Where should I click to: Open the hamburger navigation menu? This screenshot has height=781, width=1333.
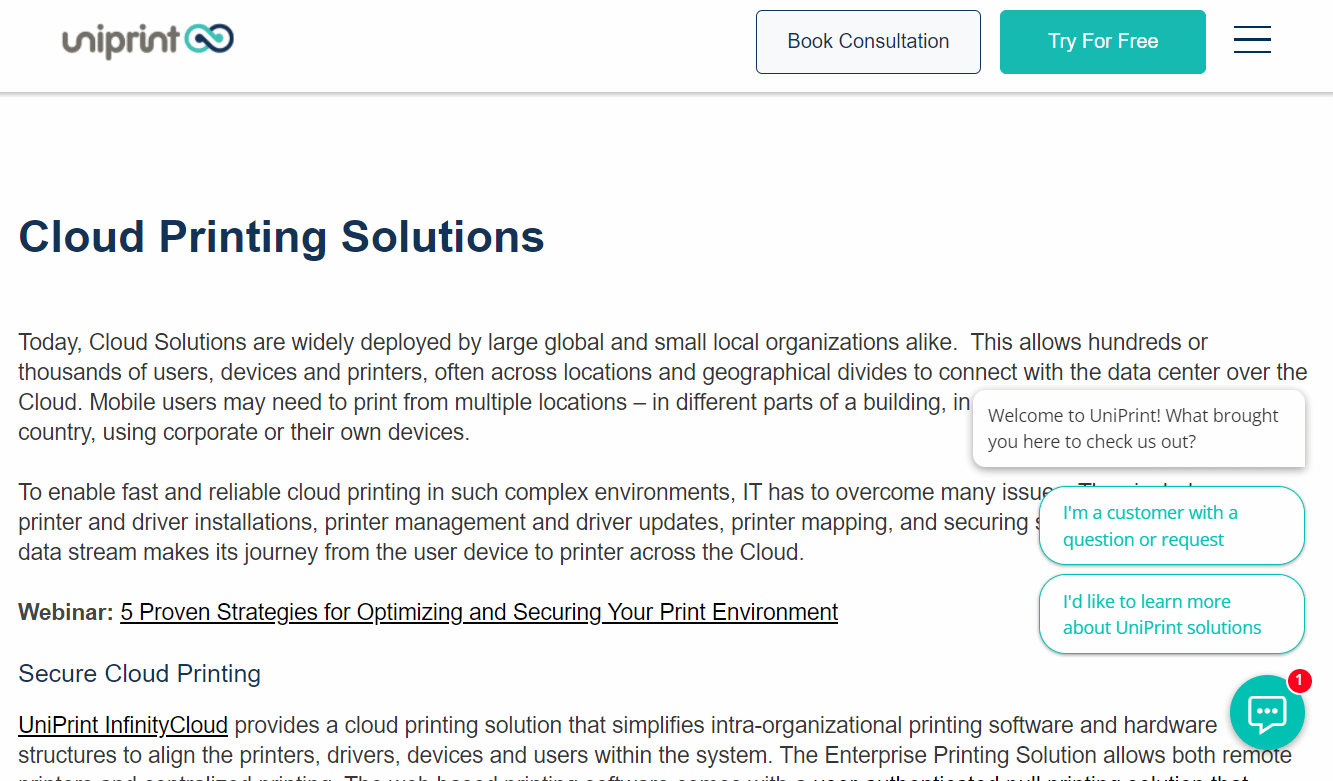(x=1252, y=41)
